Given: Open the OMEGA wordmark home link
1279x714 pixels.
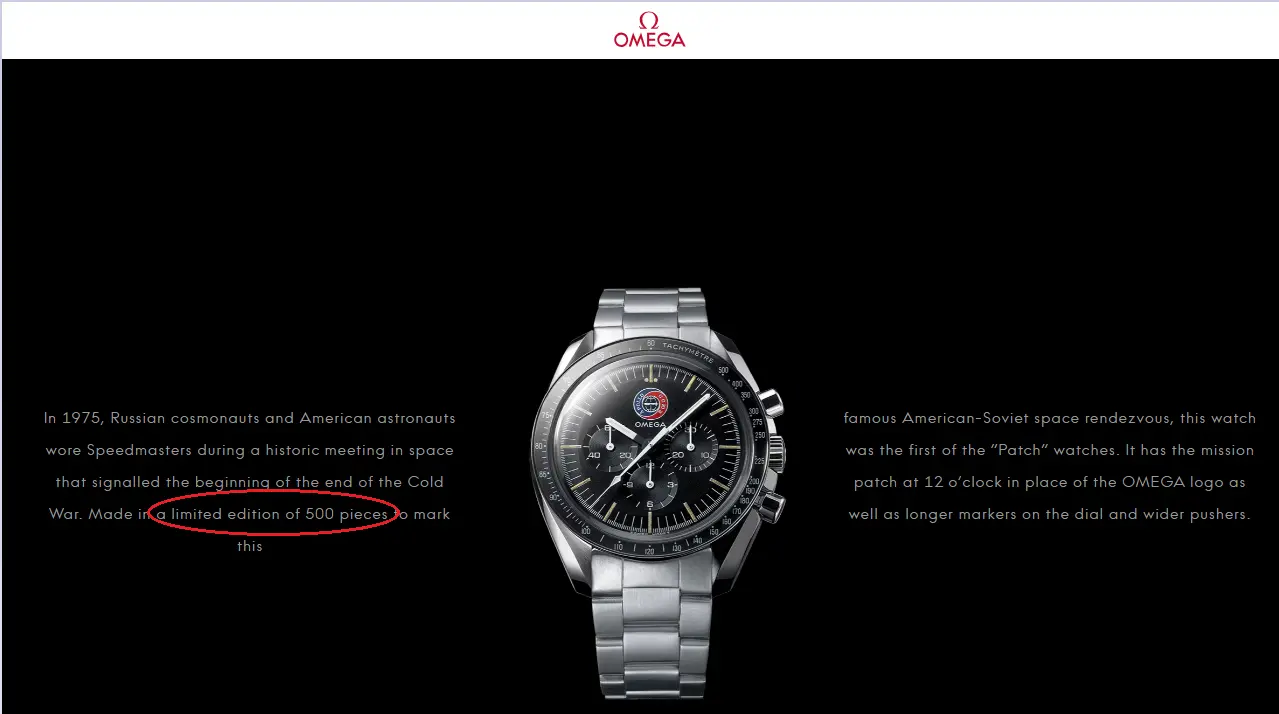Looking at the screenshot, I should click(650, 40).
